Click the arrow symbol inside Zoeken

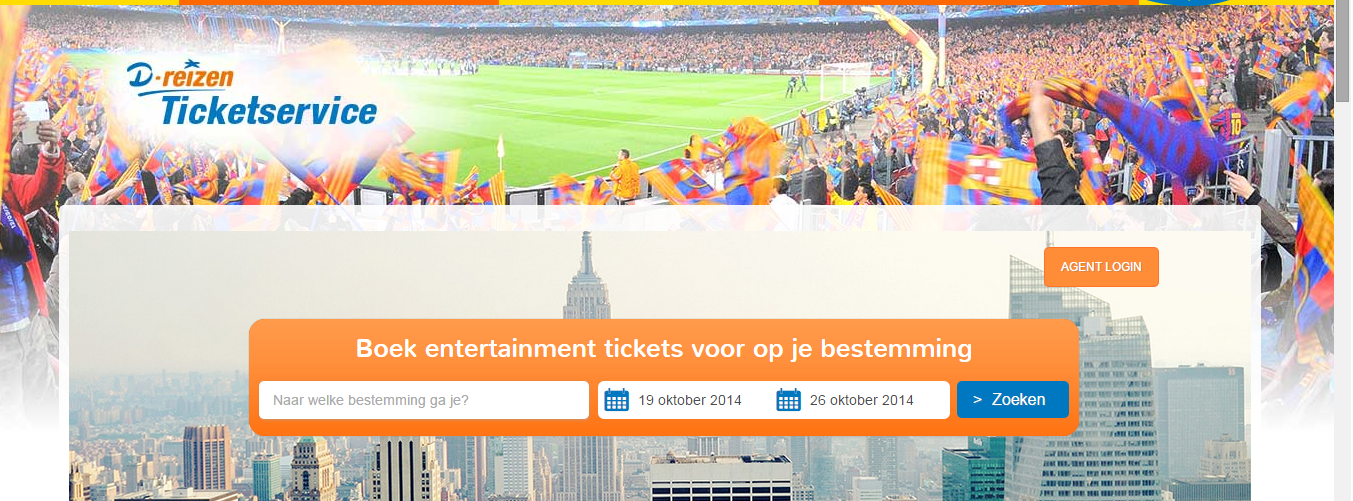click(x=977, y=400)
